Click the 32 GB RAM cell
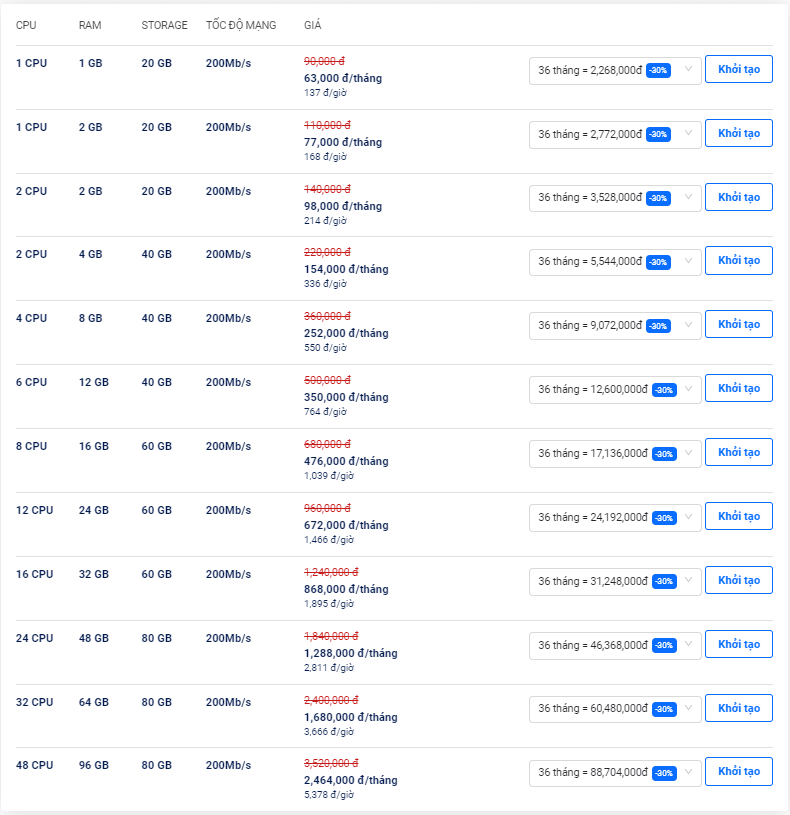Viewport: 790px width, 815px height. (94, 574)
